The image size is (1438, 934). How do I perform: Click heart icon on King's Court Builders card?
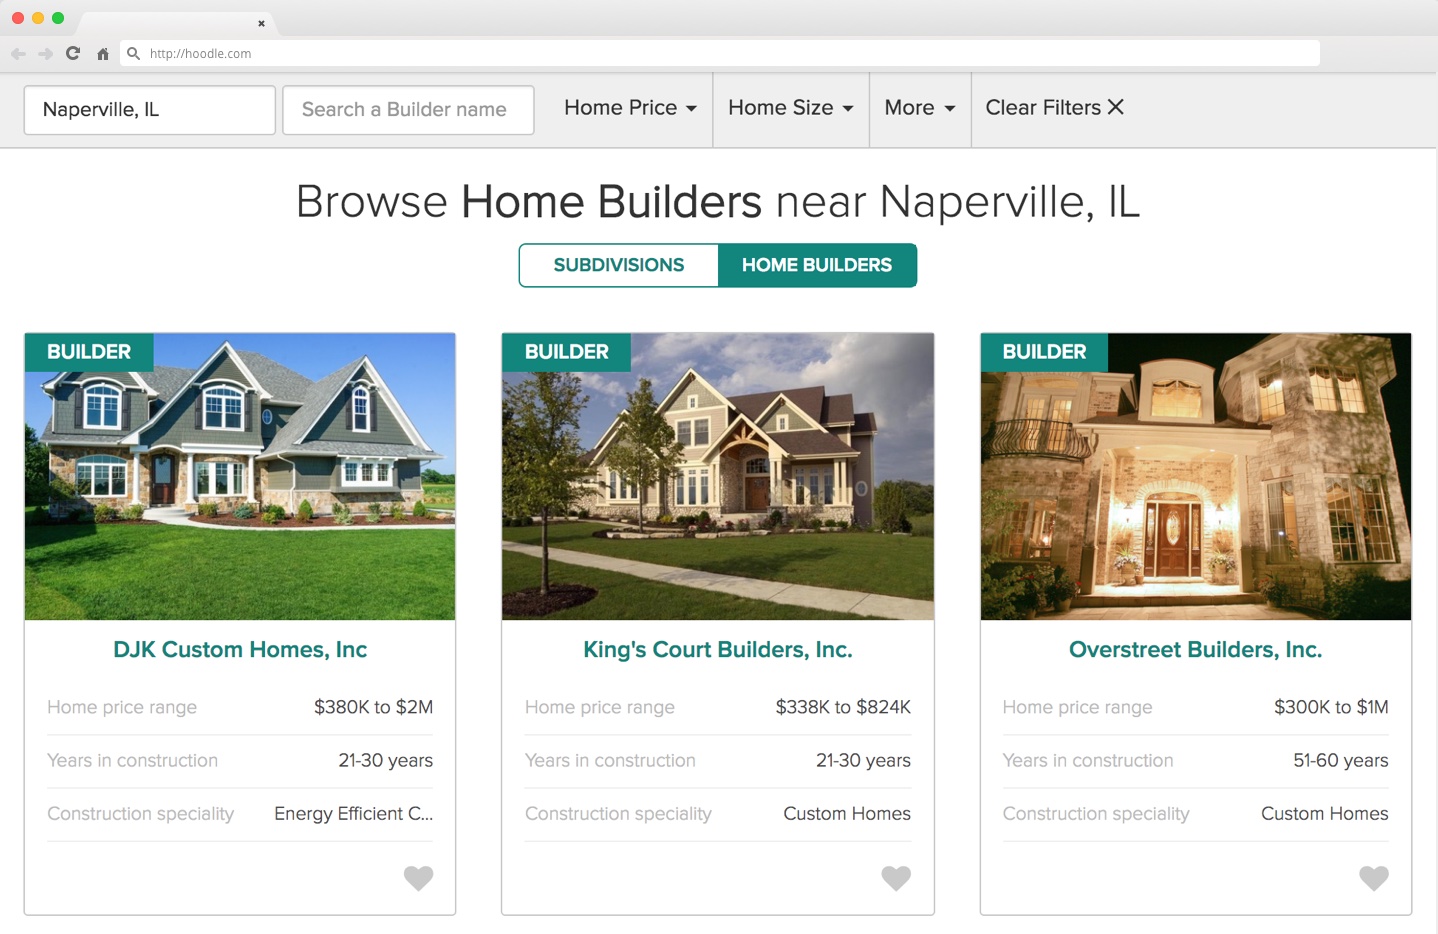pyautogui.click(x=896, y=878)
